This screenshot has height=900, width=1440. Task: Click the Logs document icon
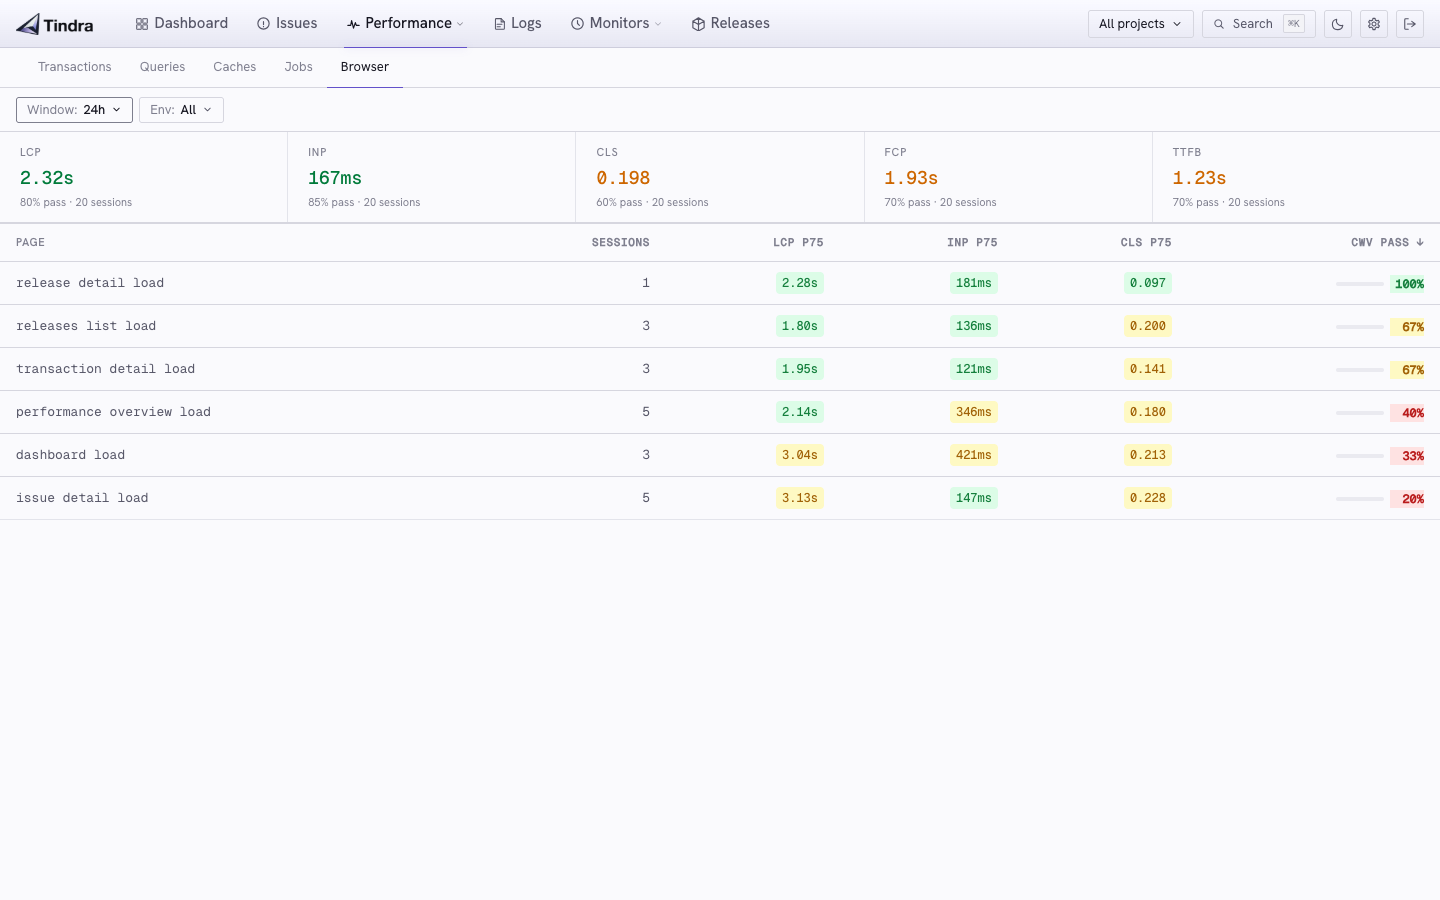[500, 24]
